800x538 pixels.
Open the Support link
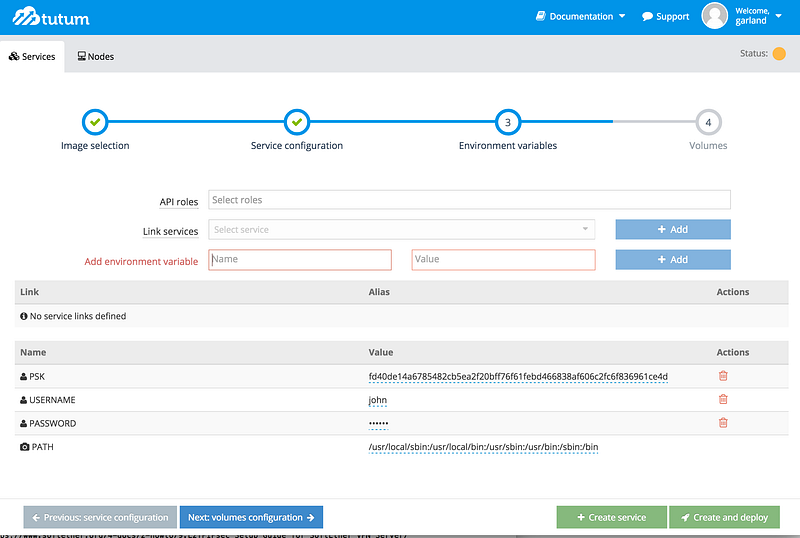click(x=665, y=16)
